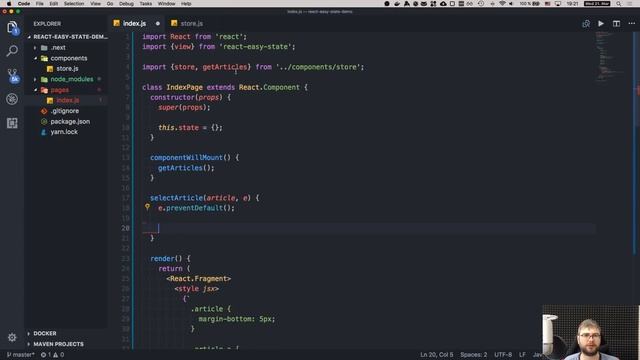This screenshot has width=640, height=360.
Task: Open the Extensions view in activity bar
Action: click(x=12, y=123)
